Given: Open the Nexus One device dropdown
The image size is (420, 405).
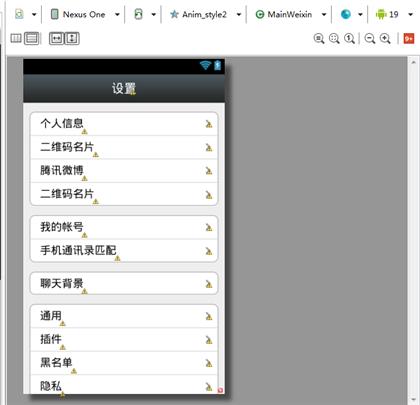Looking at the screenshot, I should (x=84, y=14).
